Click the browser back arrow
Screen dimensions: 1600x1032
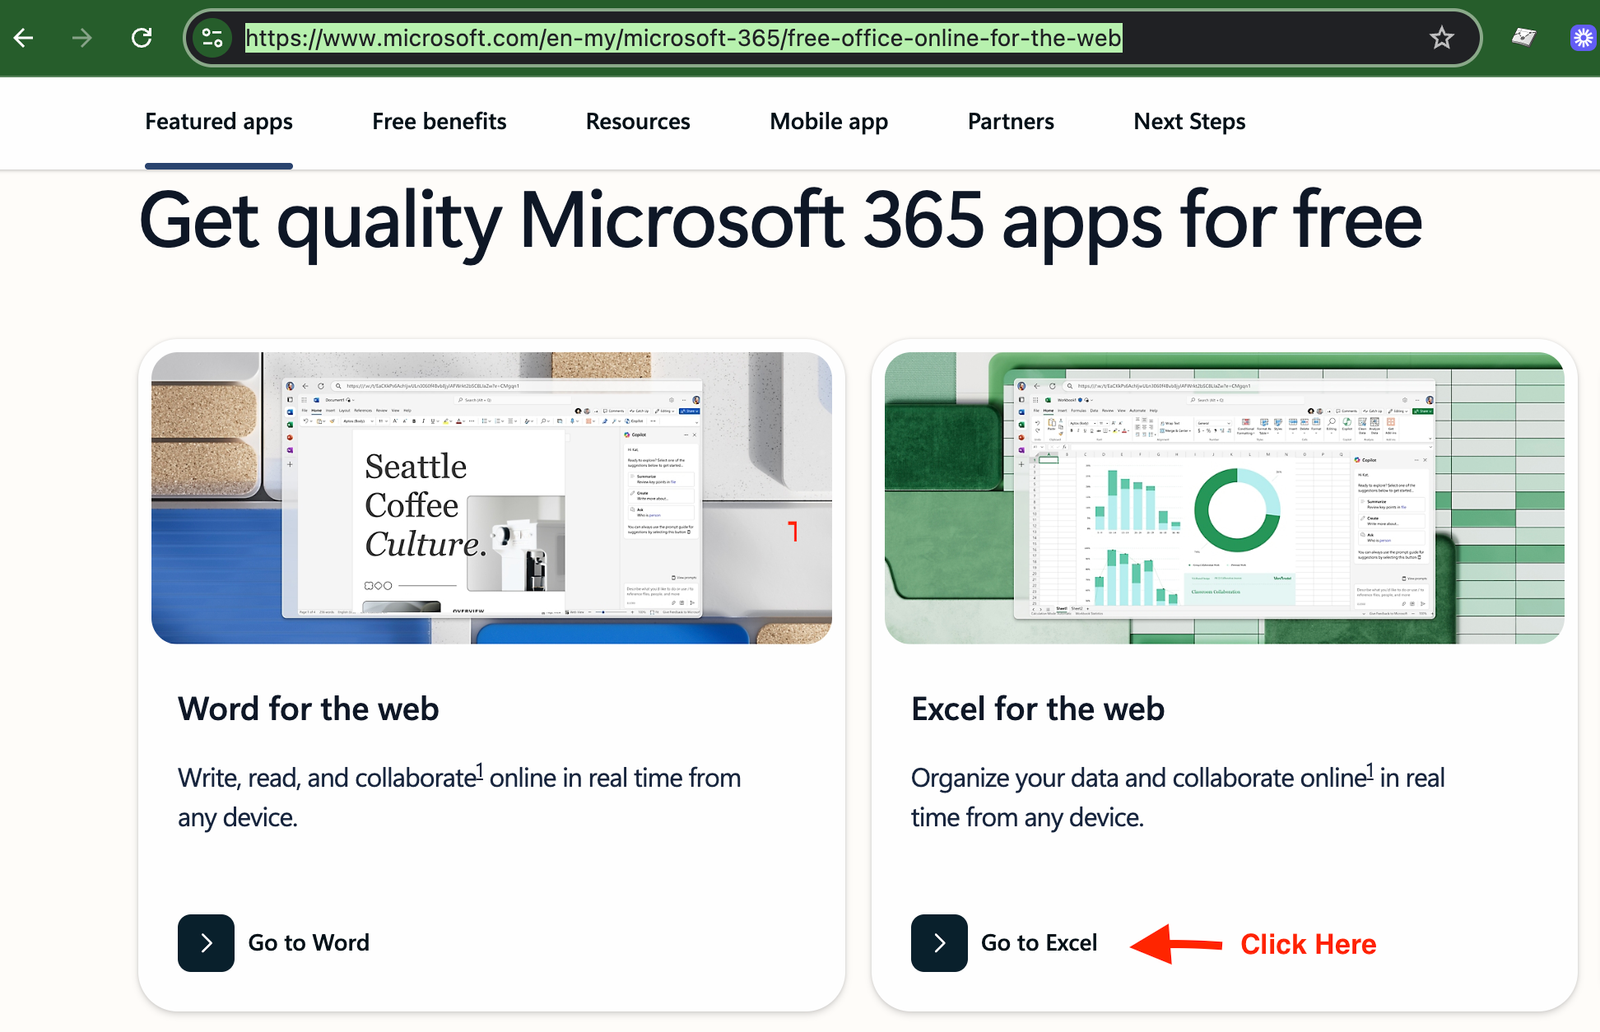coord(24,38)
